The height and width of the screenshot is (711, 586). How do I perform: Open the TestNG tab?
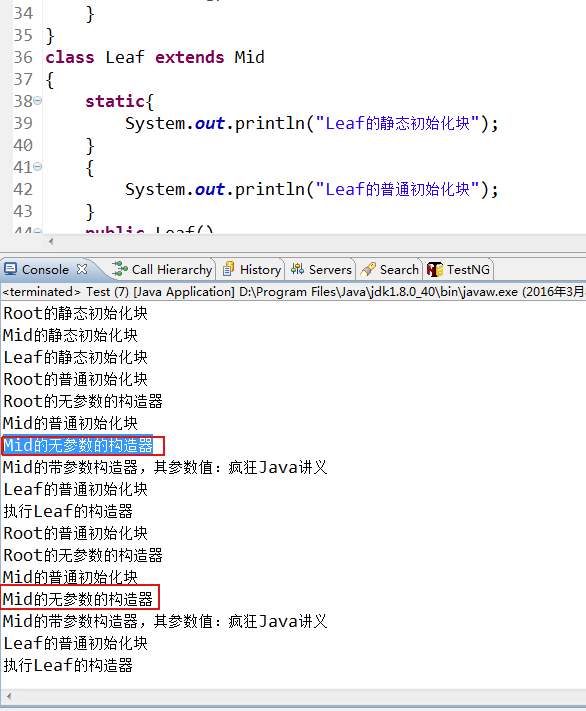[459, 269]
